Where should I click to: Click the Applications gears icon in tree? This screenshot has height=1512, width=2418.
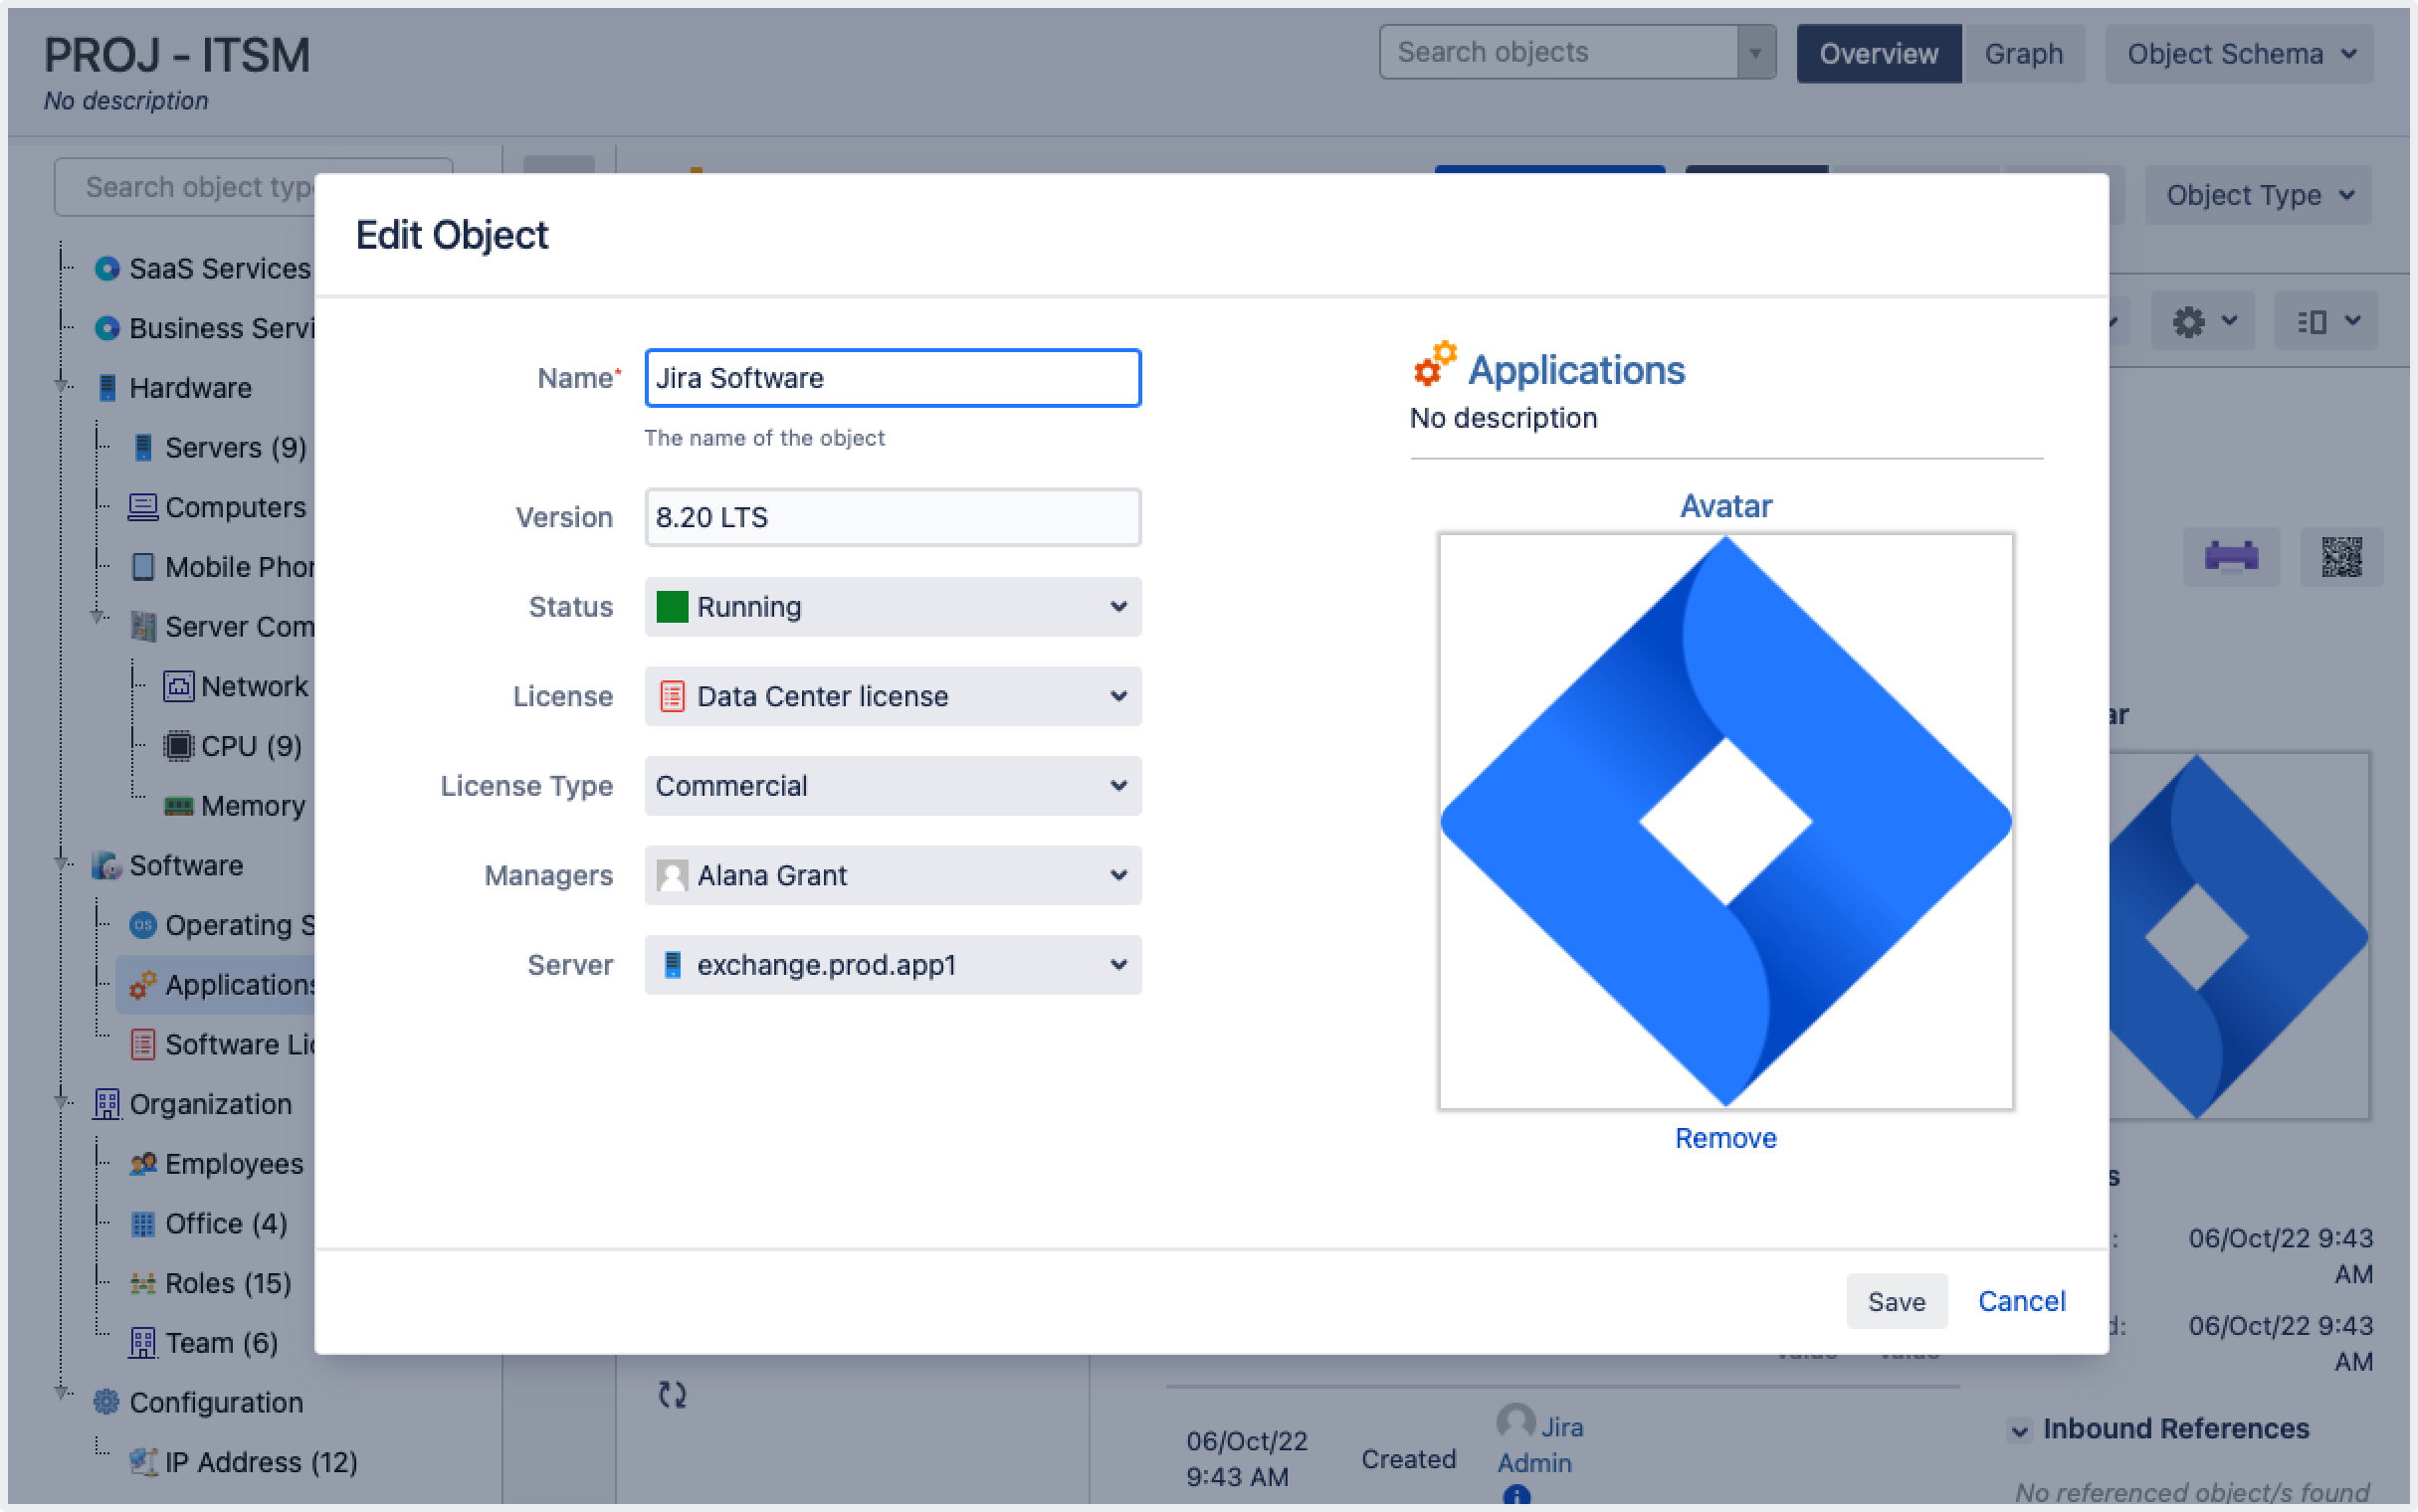143,985
